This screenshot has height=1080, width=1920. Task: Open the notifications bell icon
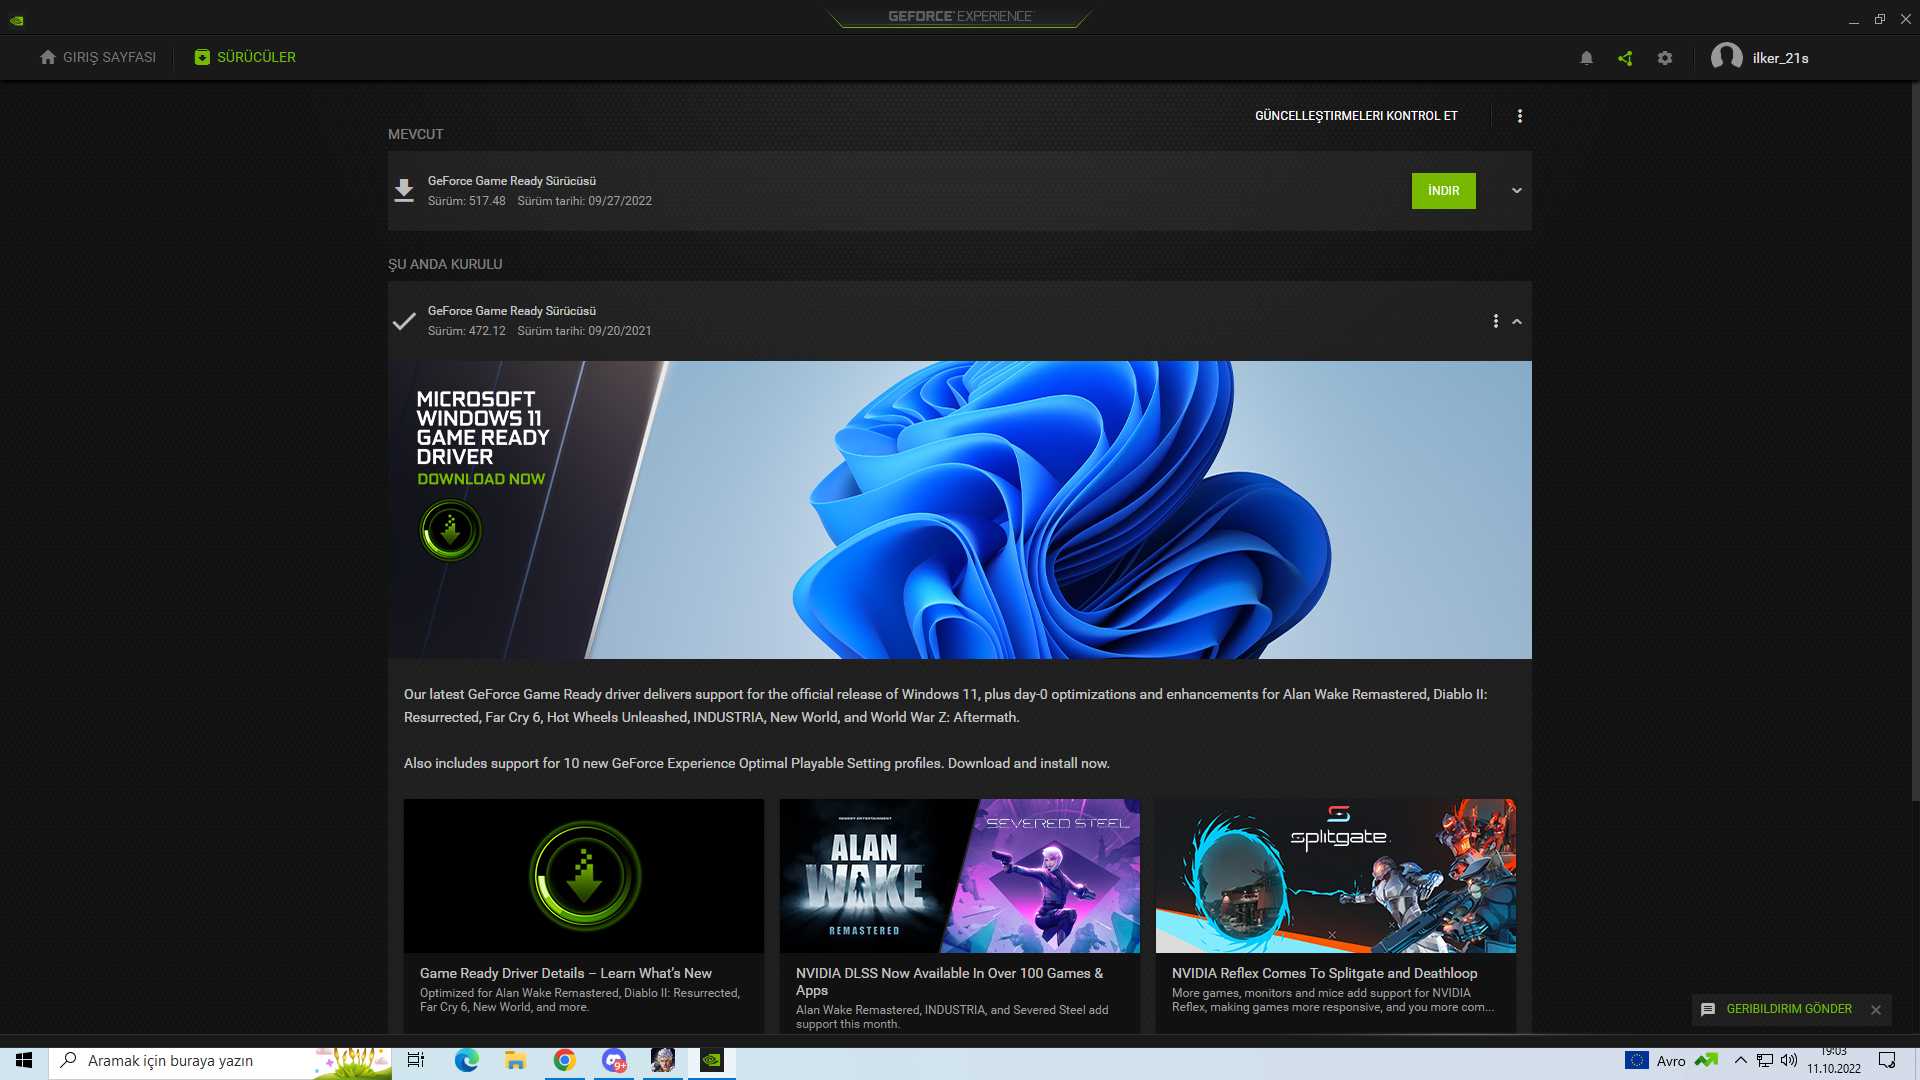pos(1586,58)
